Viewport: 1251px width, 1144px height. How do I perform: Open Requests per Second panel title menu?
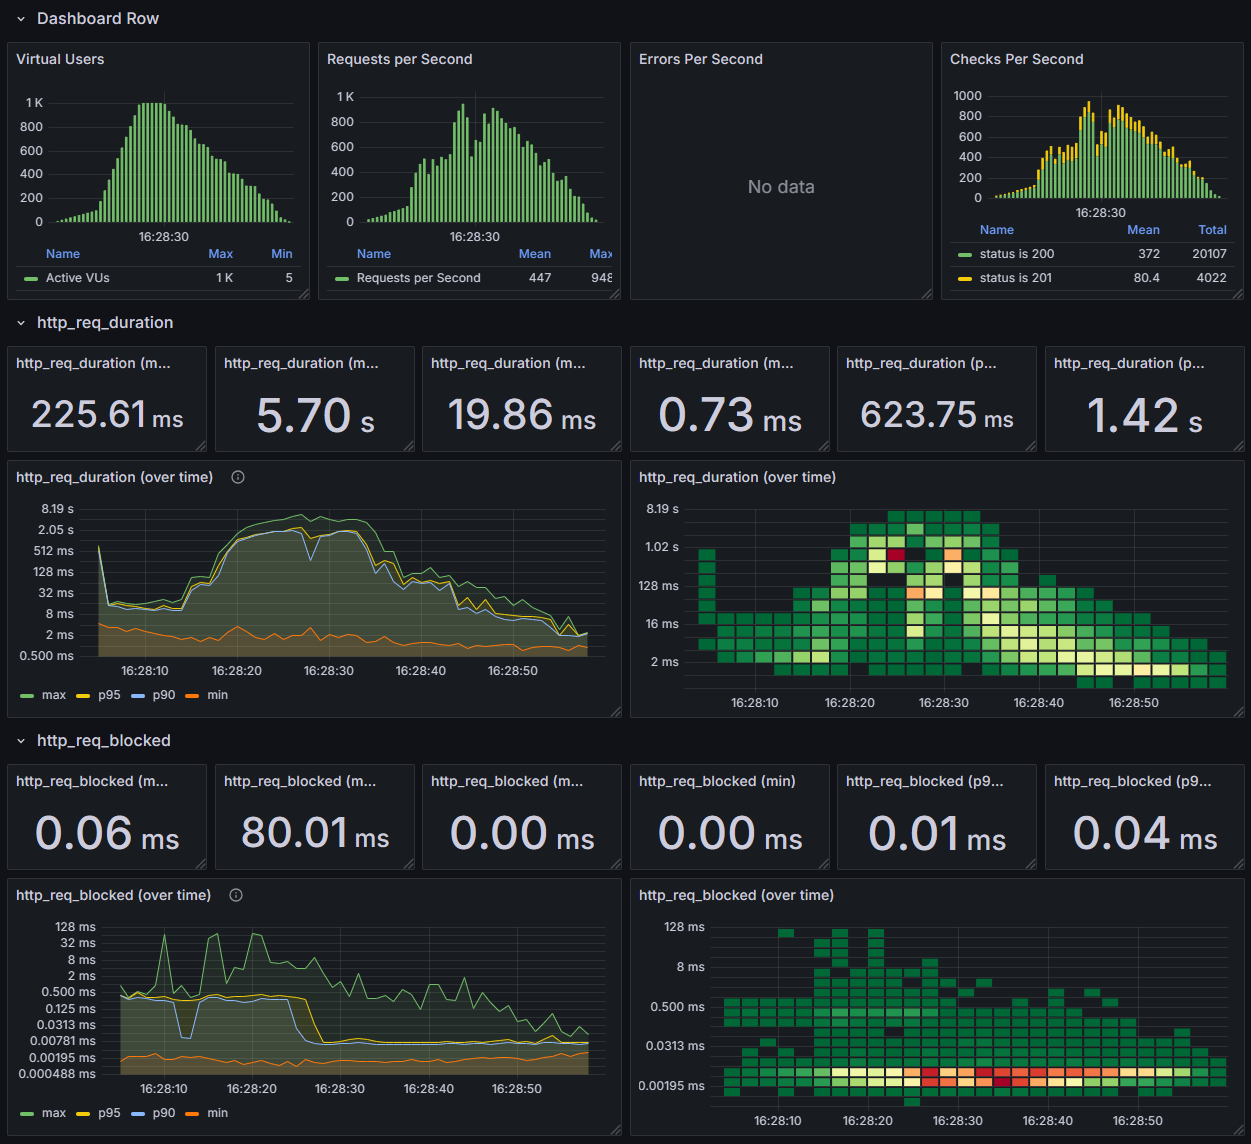(400, 59)
